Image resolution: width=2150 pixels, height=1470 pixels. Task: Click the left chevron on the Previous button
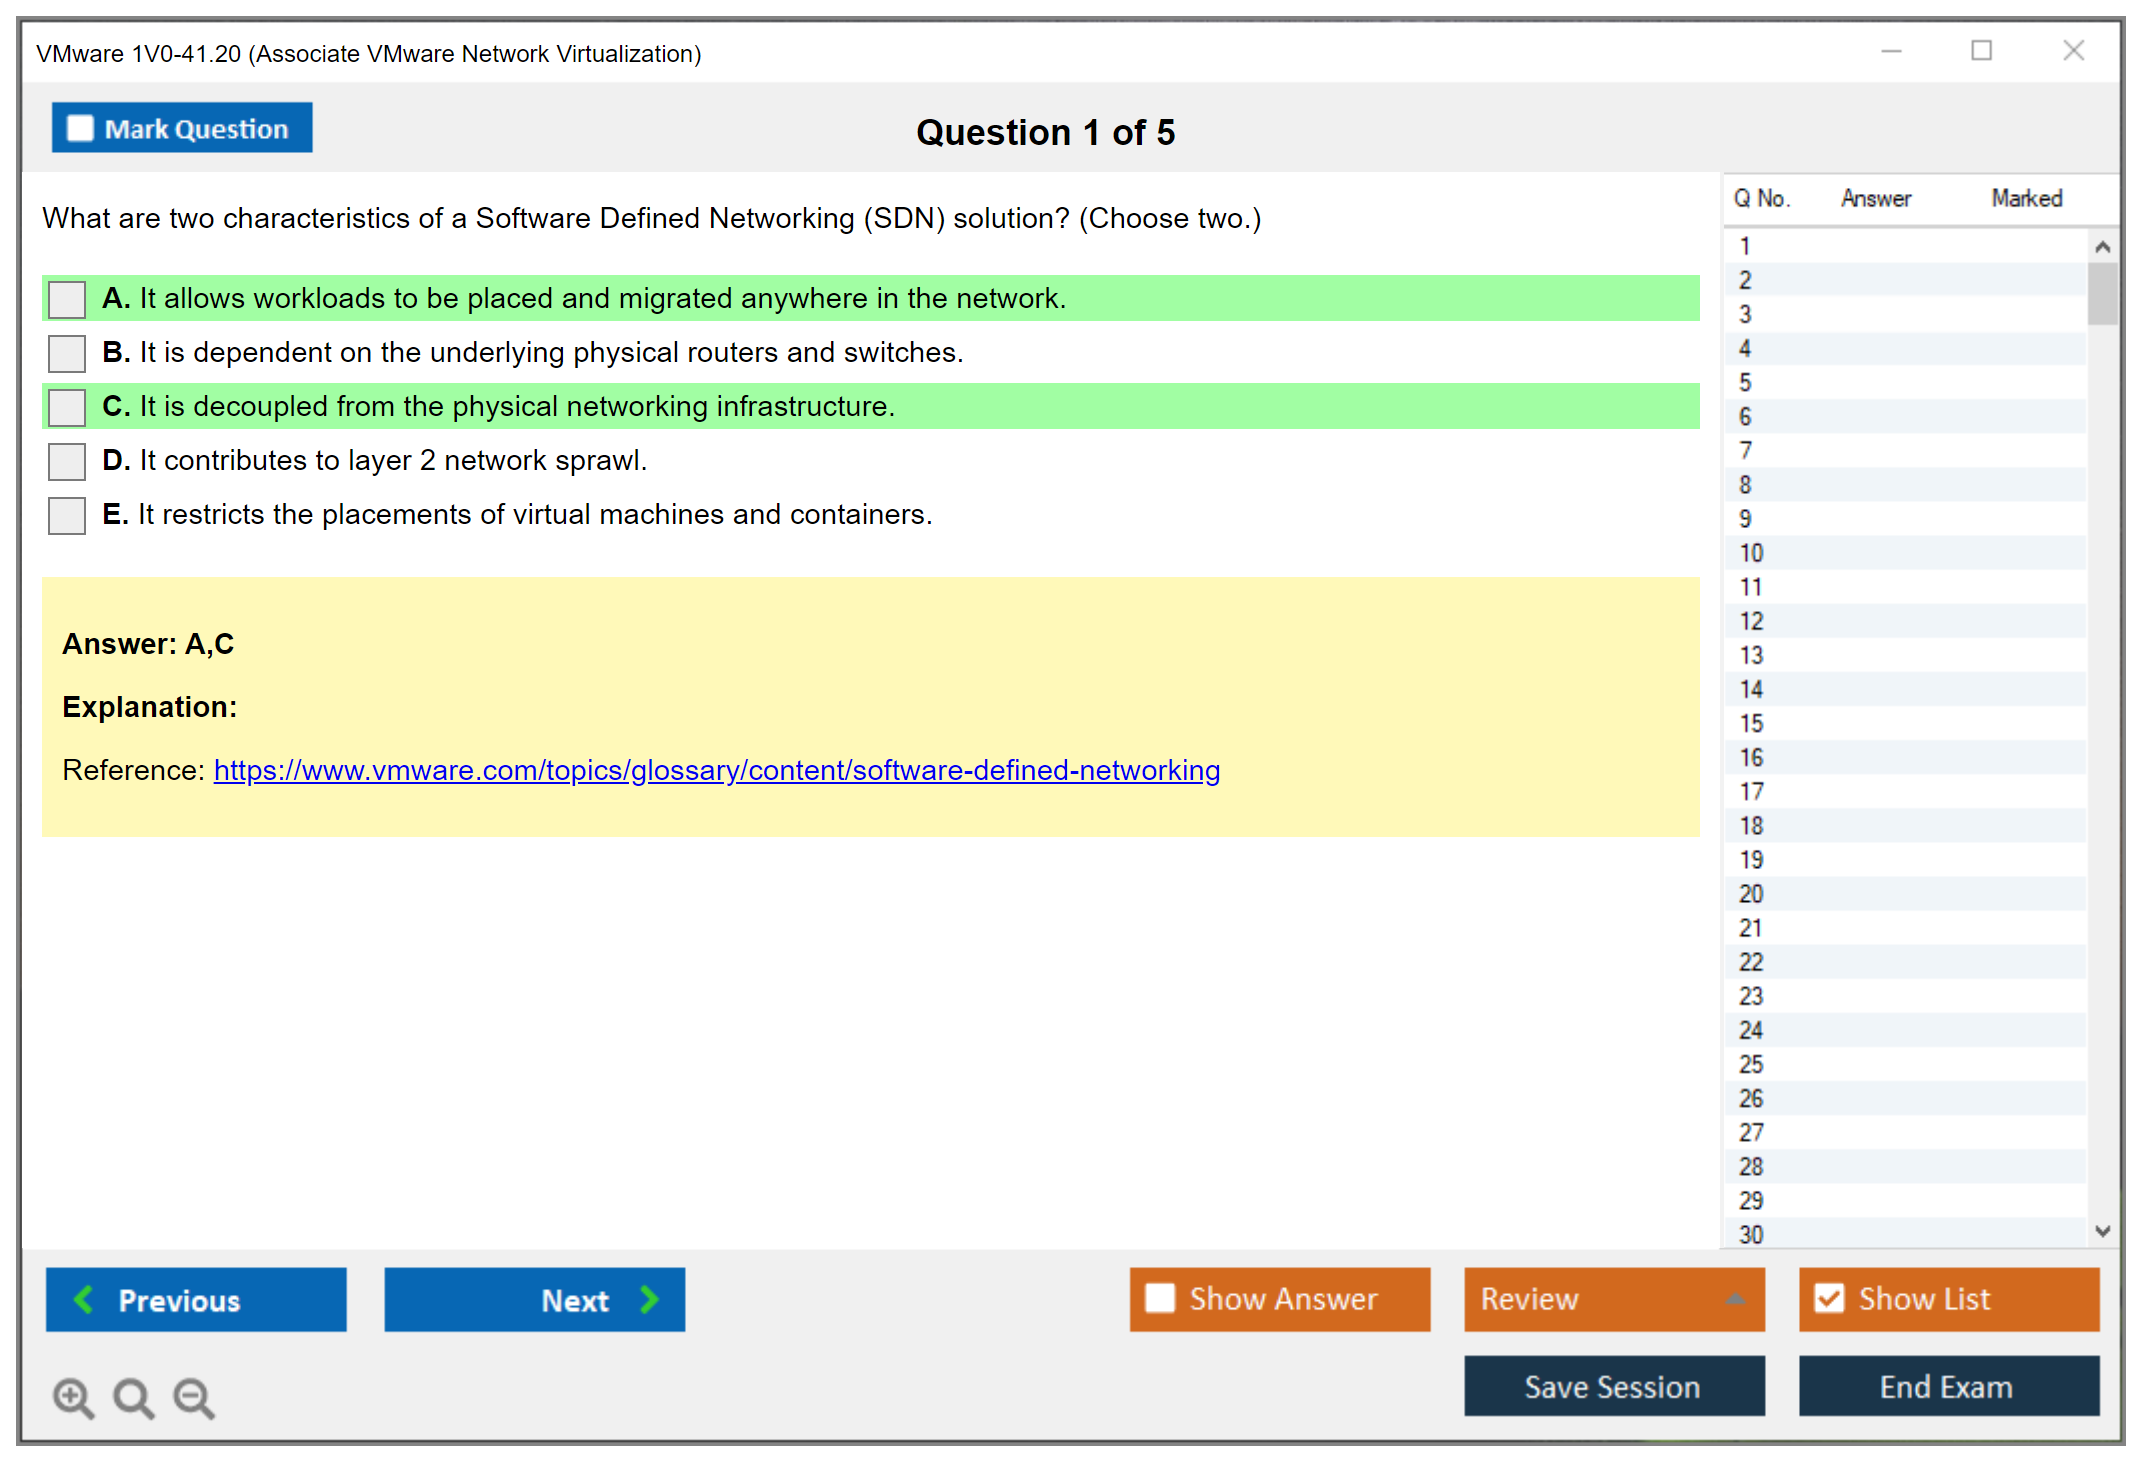(x=85, y=1299)
